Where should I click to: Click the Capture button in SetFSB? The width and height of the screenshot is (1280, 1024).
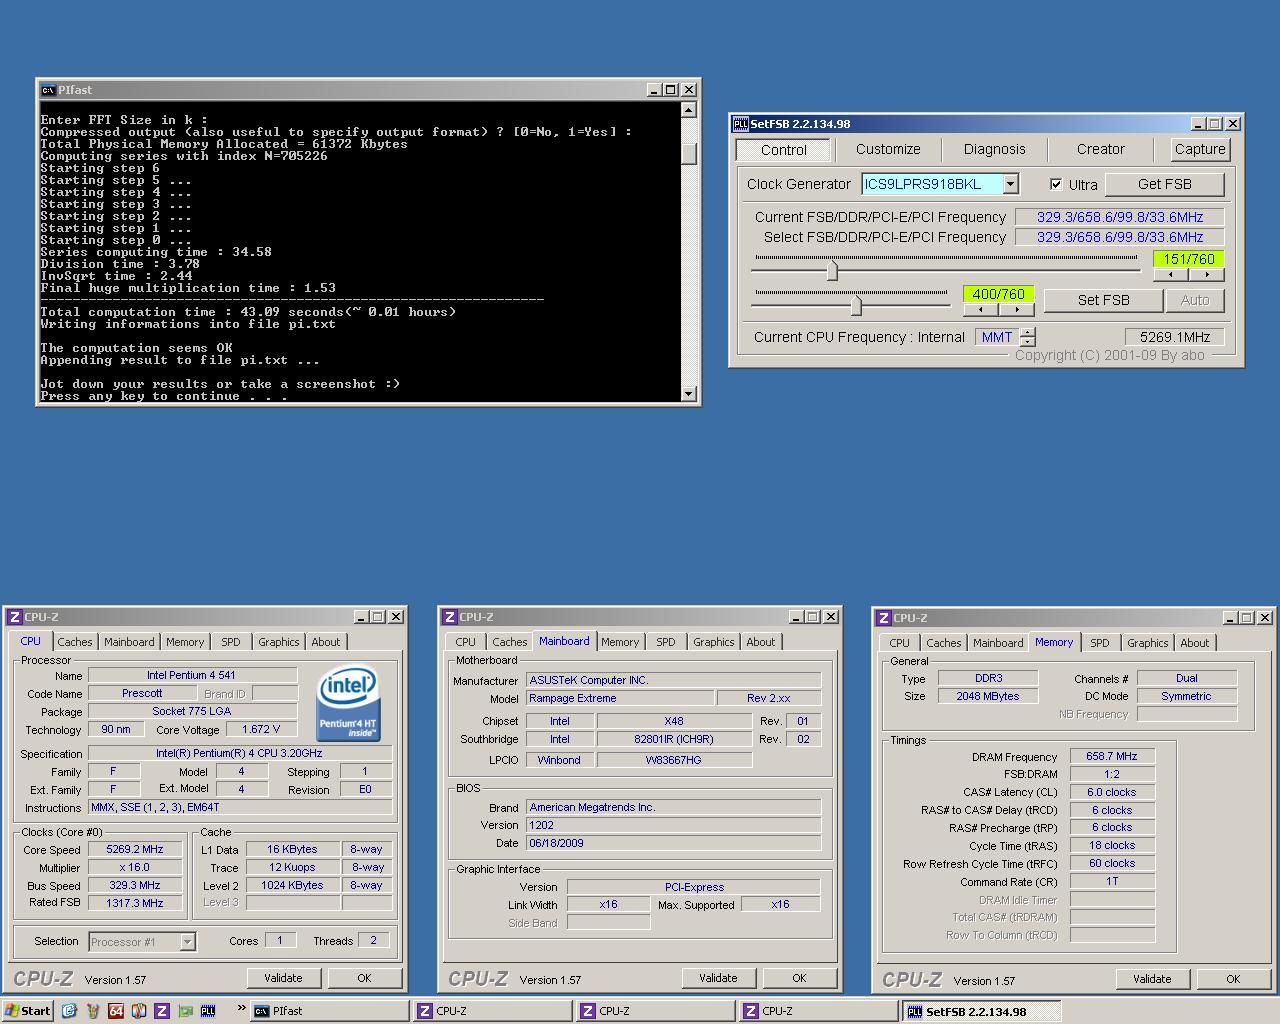(x=1200, y=149)
